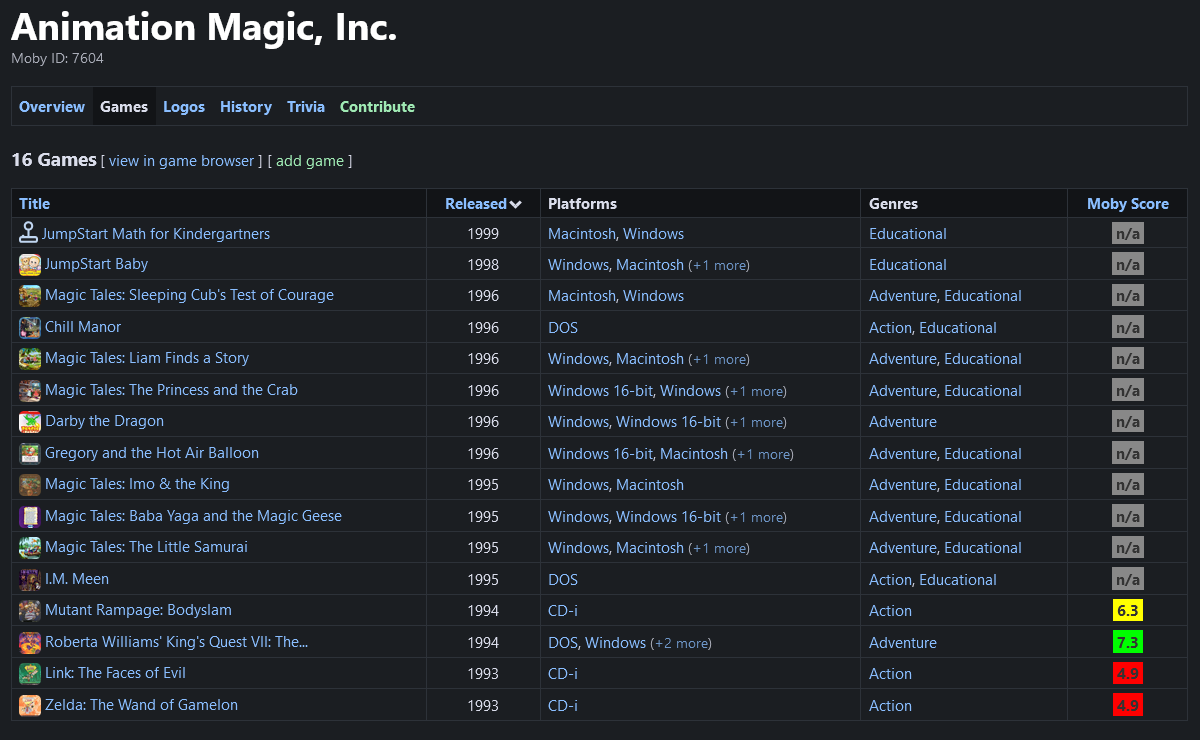Click The Little Samurai cover icon
Image resolution: width=1200 pixels, height=740 pixels.
pyautogui.click(x=30, y=547)
